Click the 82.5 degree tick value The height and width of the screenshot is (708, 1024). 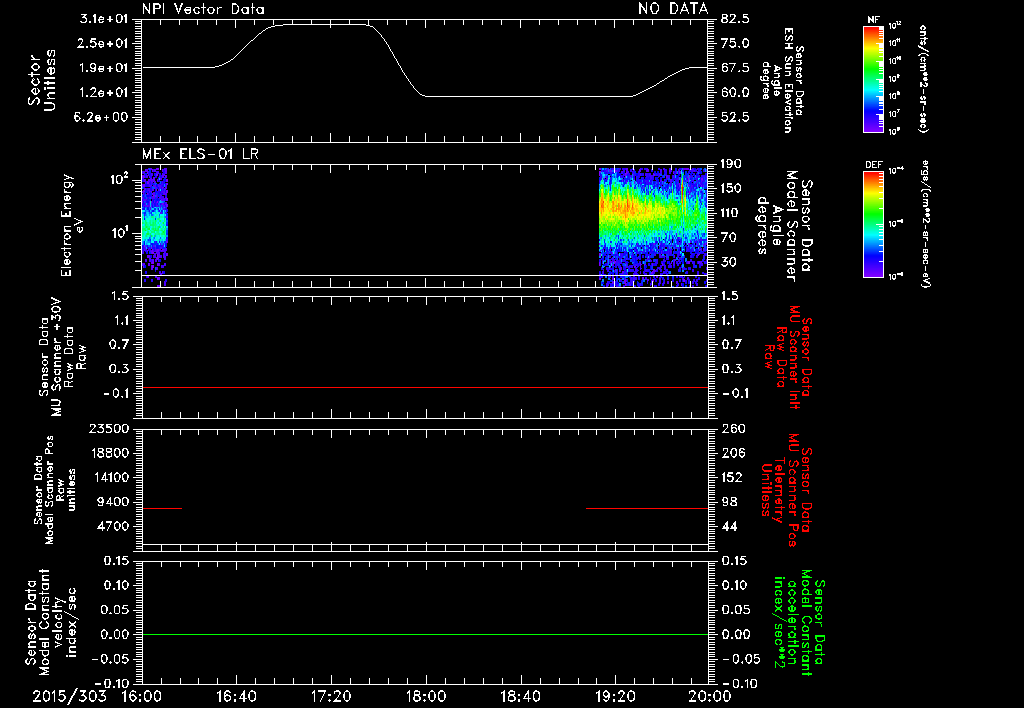coord(735,19)
